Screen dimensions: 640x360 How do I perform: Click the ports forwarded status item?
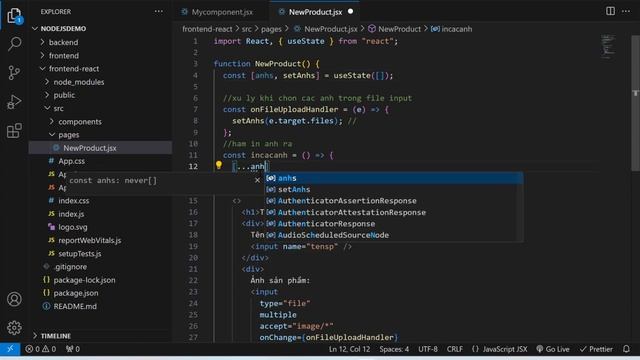(x=73, y=349)
